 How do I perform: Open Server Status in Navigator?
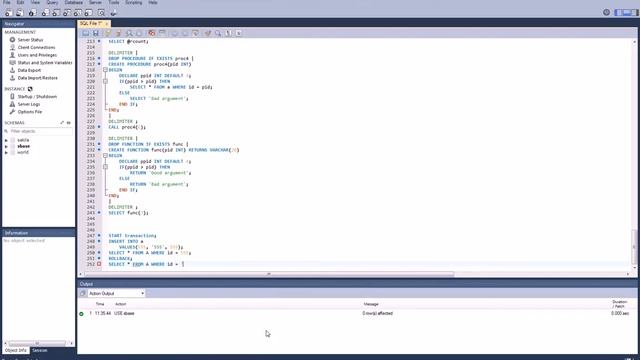tap(30, 40)
